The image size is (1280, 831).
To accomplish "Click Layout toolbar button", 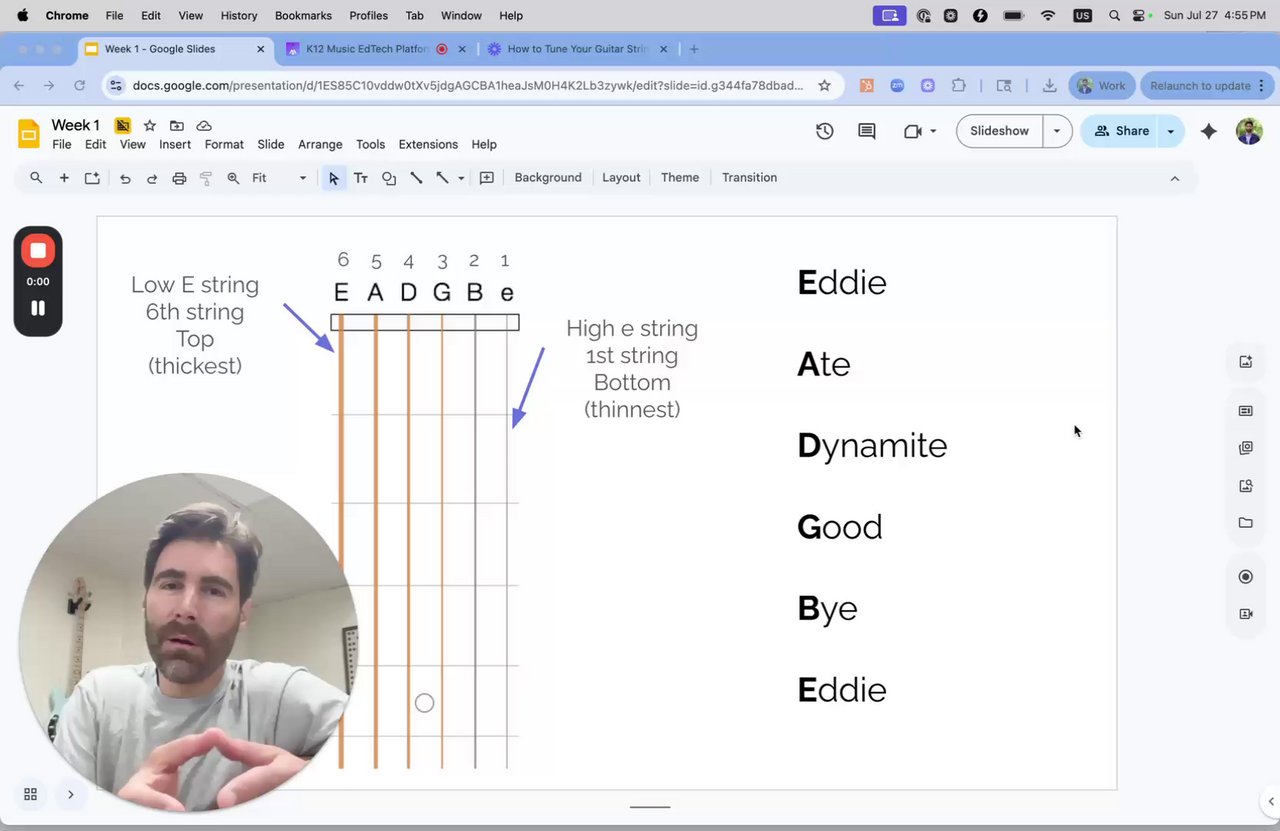I will 621,178.
